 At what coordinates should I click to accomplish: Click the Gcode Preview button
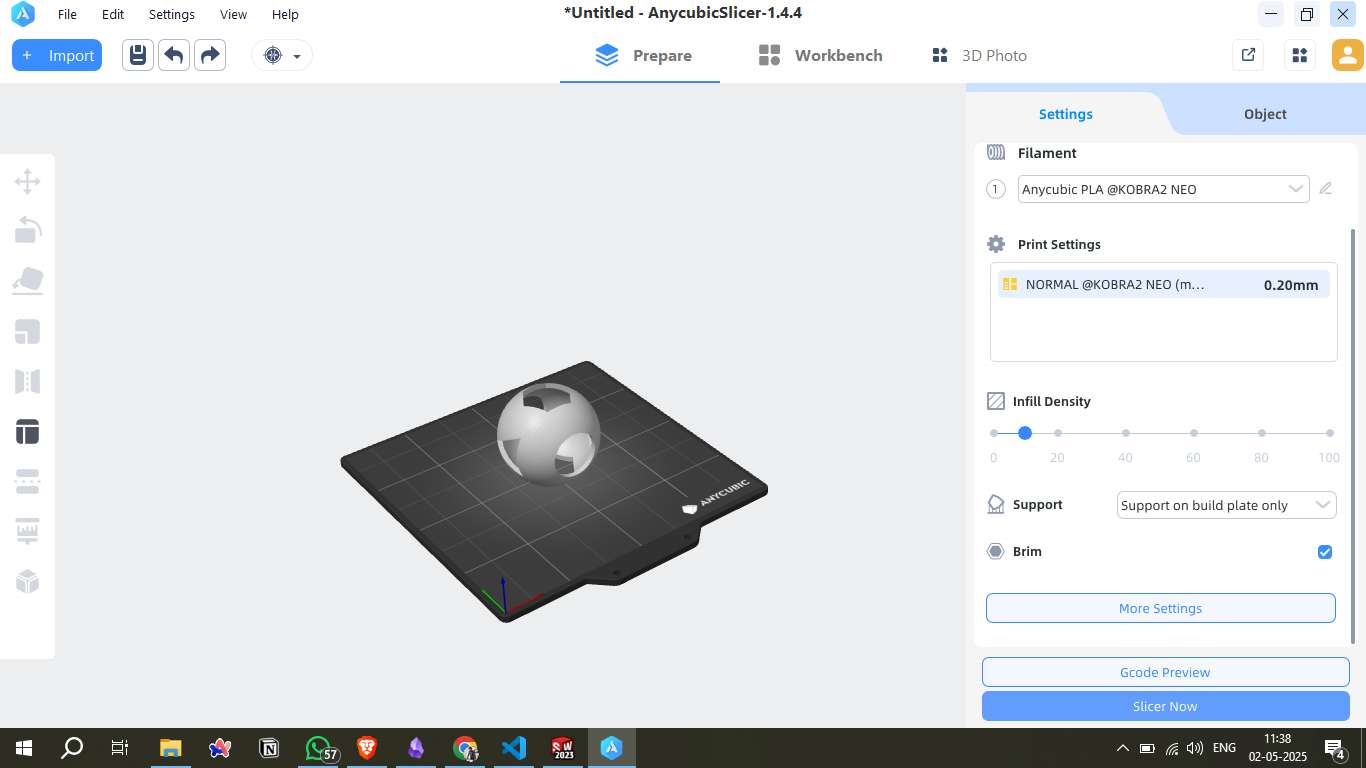[1165, 672]
